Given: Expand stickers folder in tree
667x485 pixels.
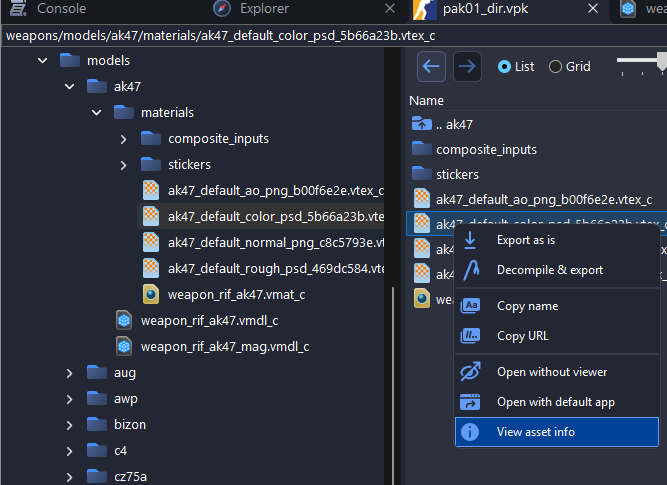Looking at the screenshot, I should [123, 165].
